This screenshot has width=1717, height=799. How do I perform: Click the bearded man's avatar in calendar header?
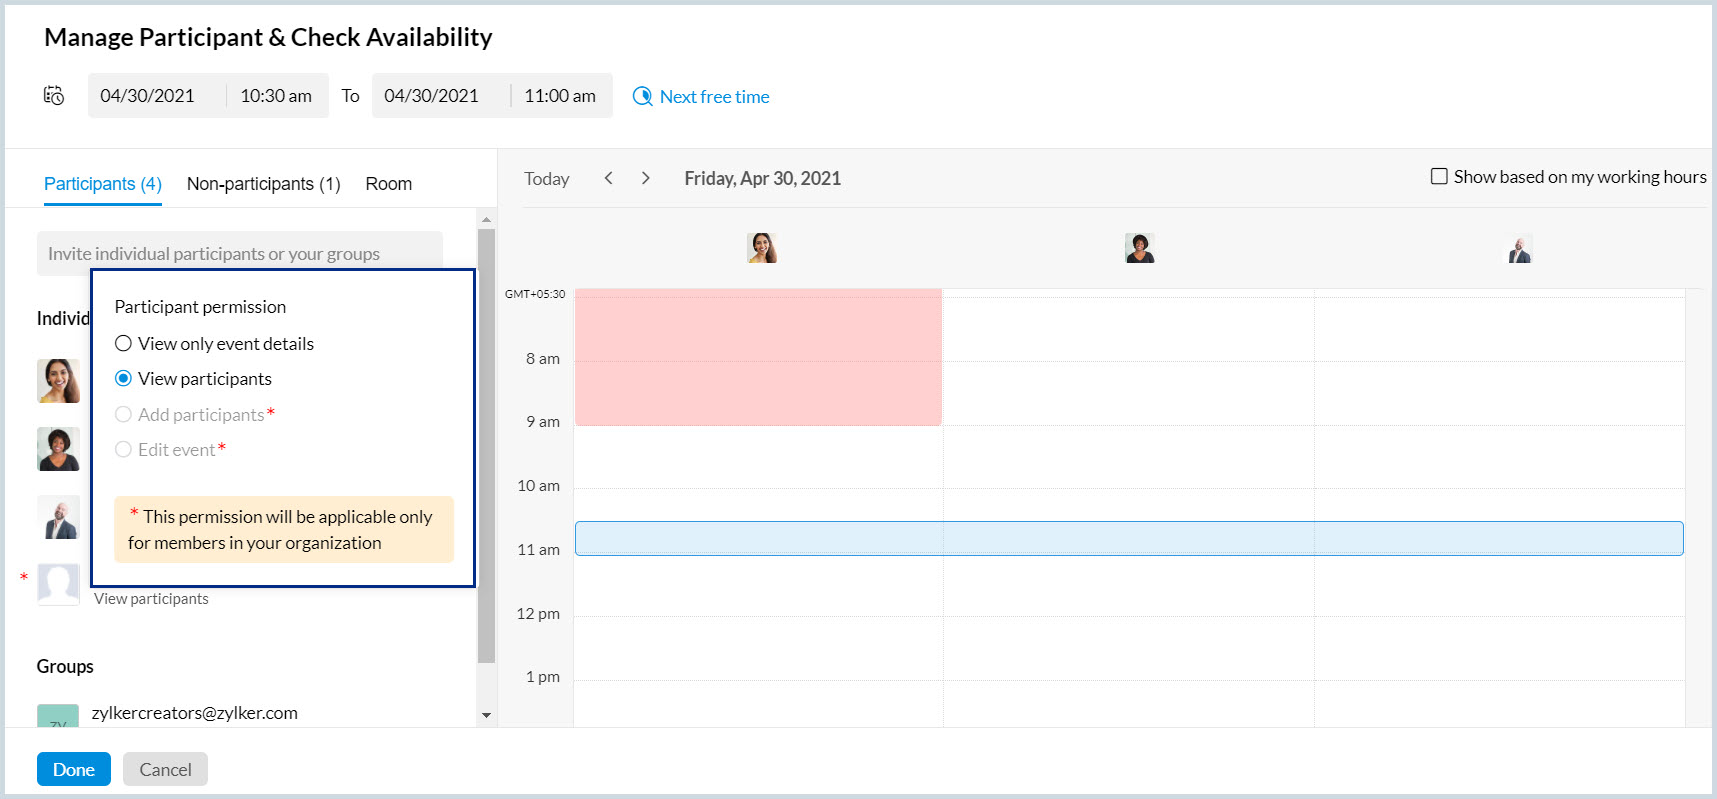tap(1520, 249)
